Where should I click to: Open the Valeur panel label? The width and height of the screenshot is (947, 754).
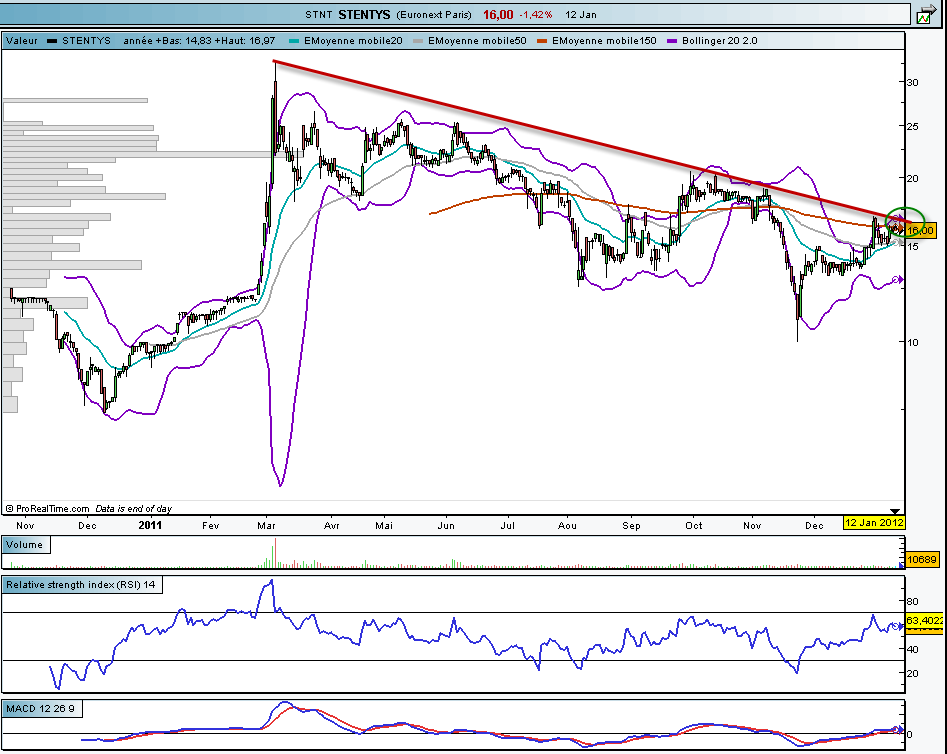click(x=23, y=41)
